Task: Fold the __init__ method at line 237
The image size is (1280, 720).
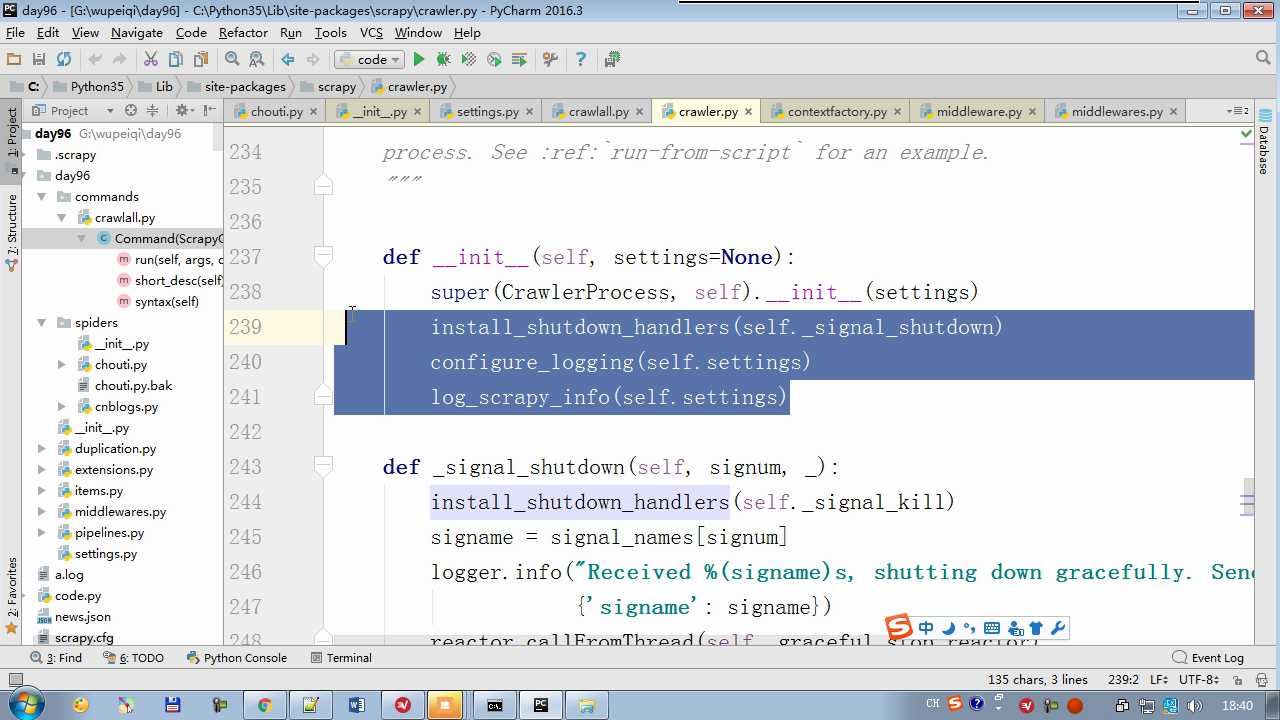Action: coord(323,257)
